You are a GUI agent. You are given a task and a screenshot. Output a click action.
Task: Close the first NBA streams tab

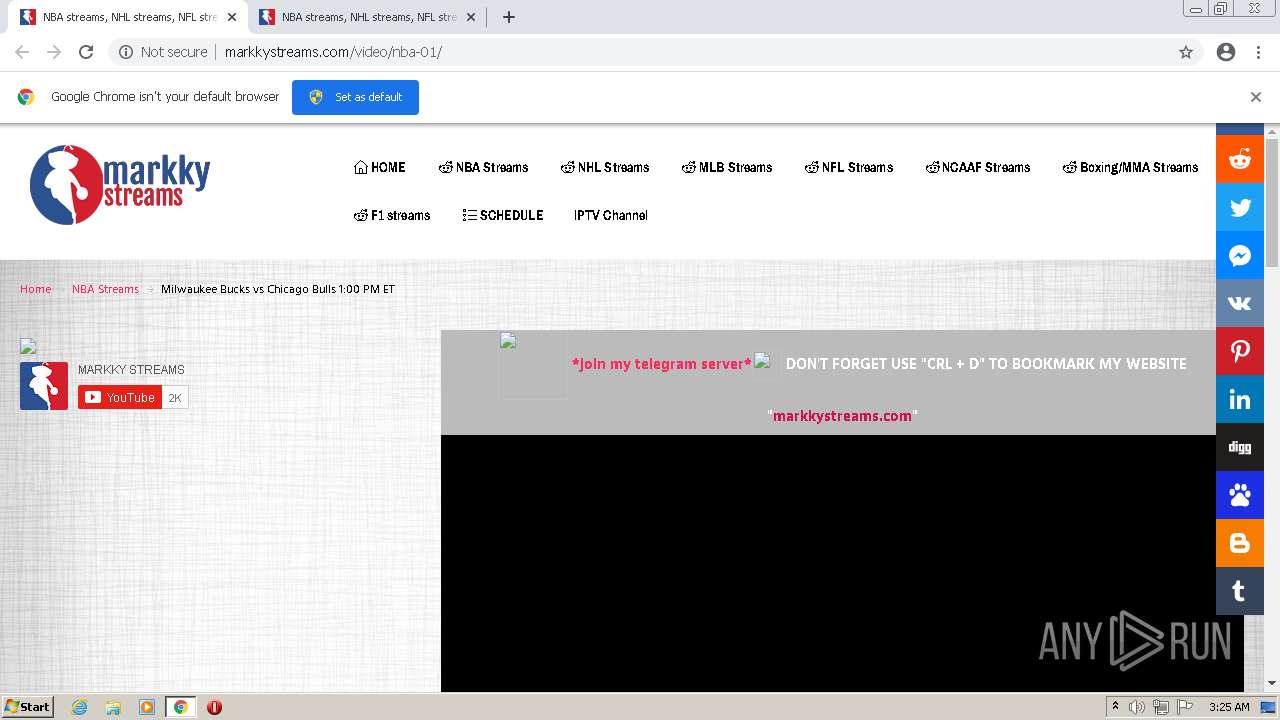[x=232, y=17]
